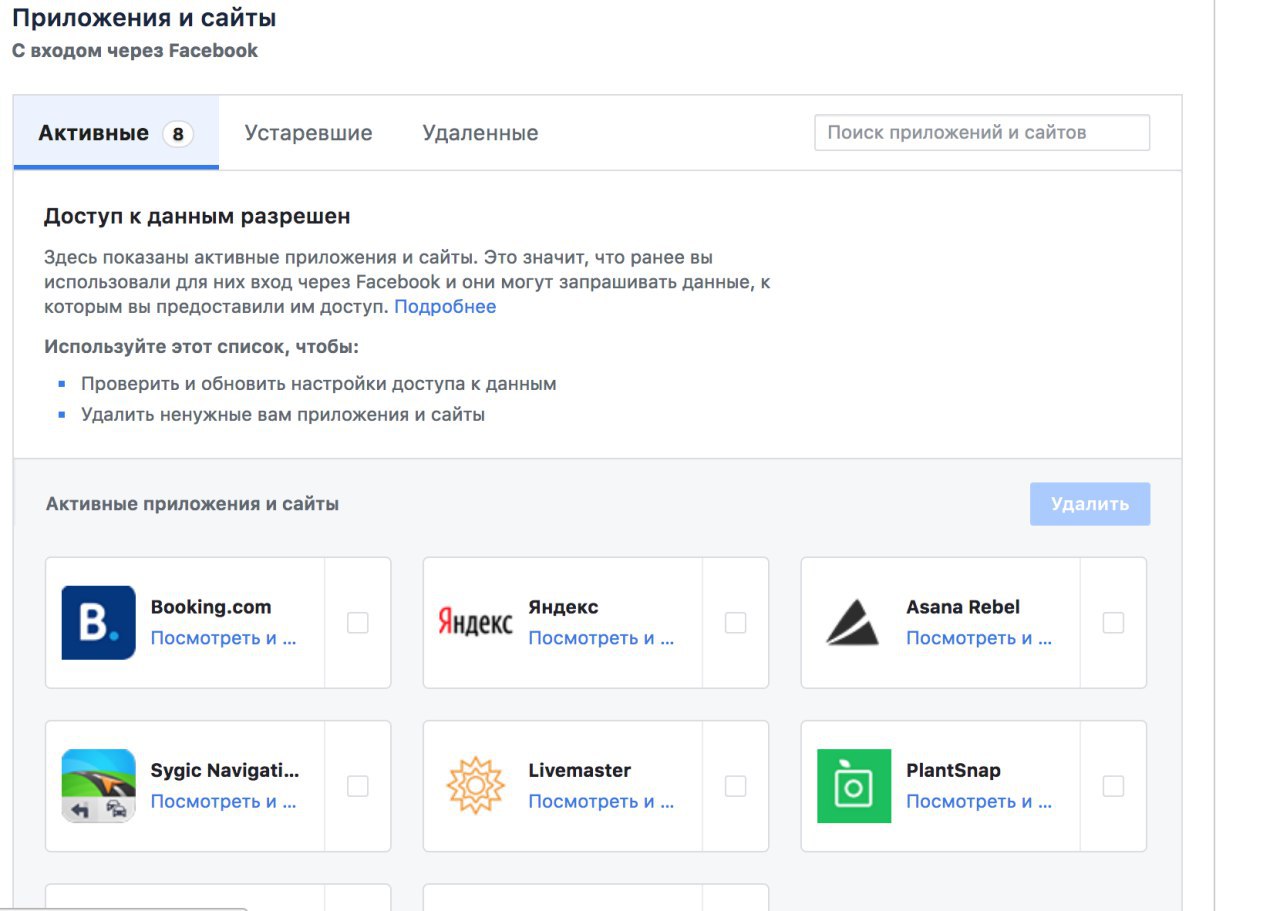Check the PlantSnap checkbox
Viewport: 1280px width, 911px height.
1113,786
